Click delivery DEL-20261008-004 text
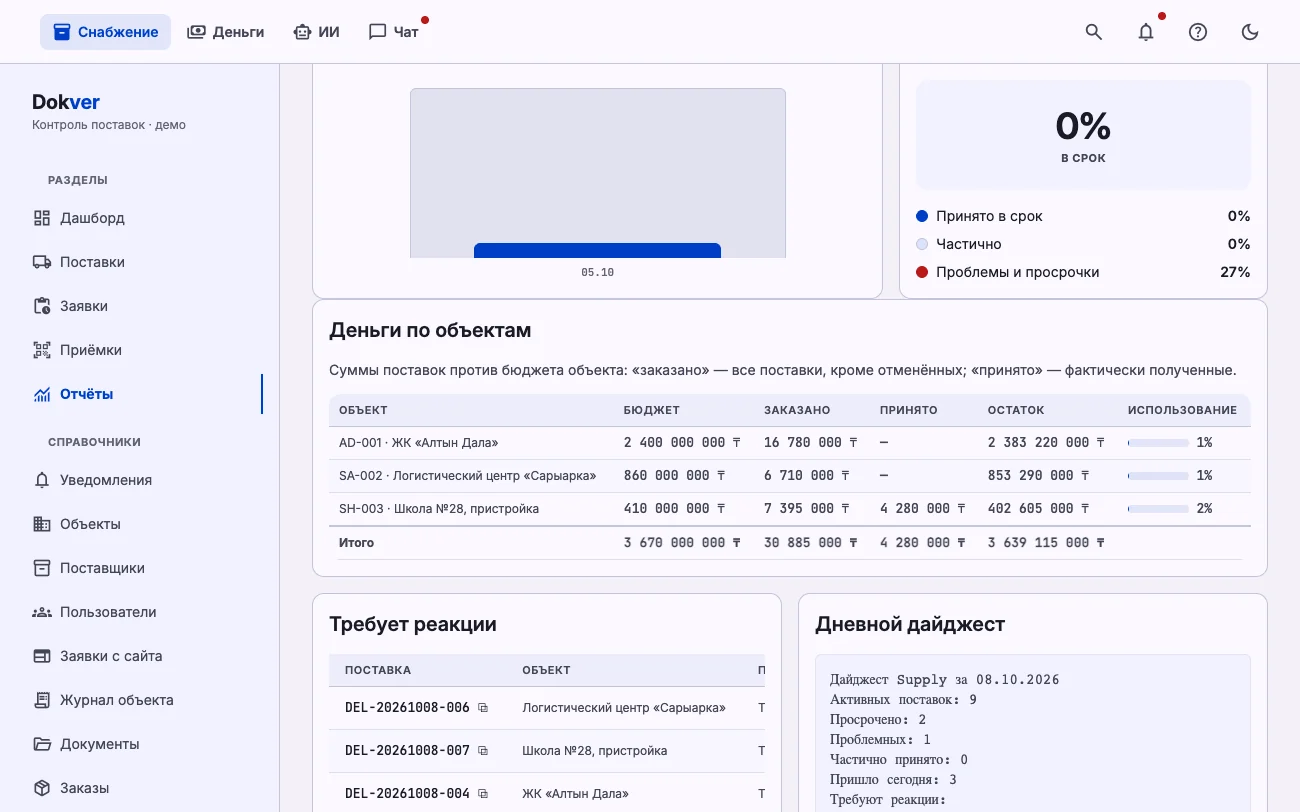The width and height of the screenshot is (1300, 812). point(407,794)
